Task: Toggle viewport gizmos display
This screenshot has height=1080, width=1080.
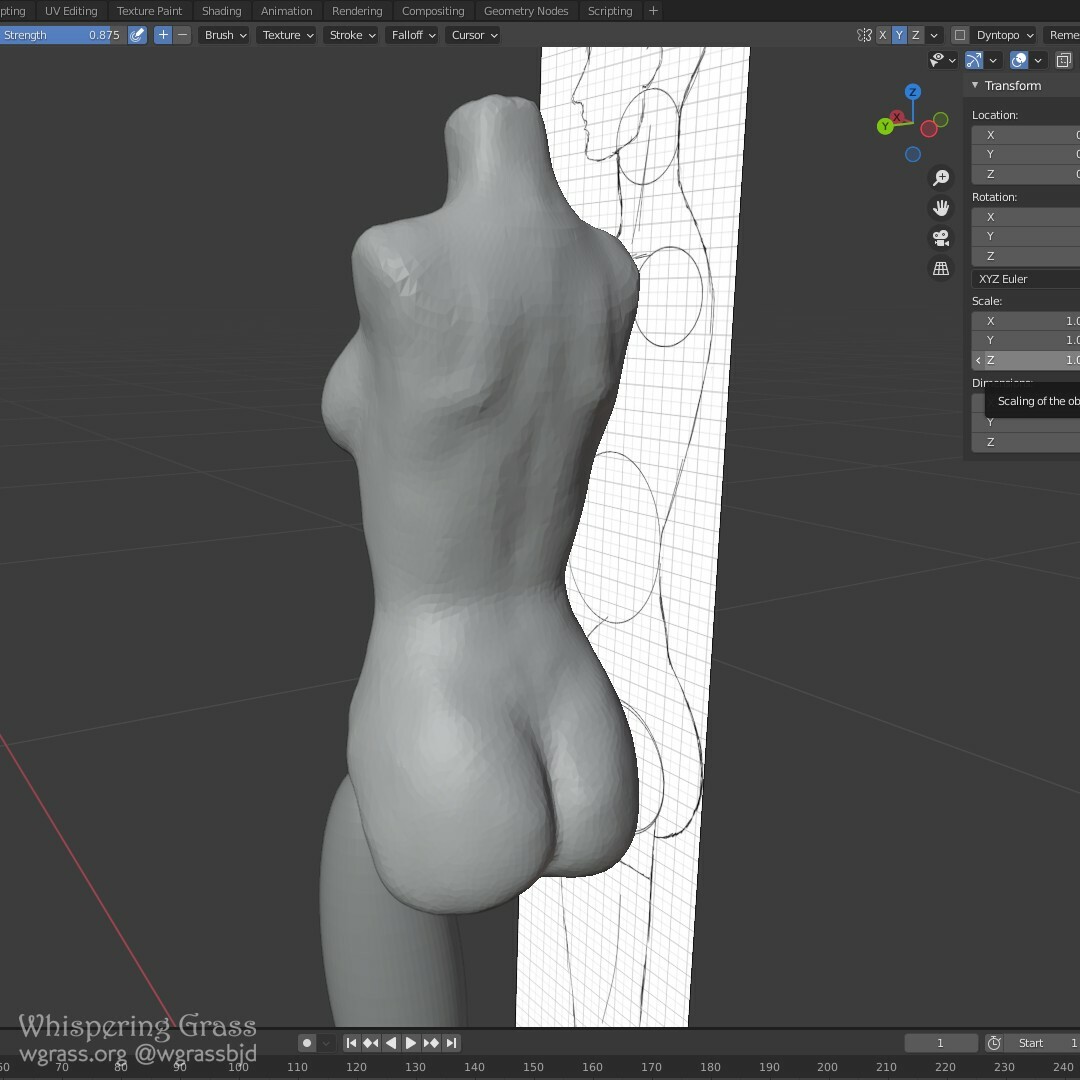Action: tap(974, 61)
